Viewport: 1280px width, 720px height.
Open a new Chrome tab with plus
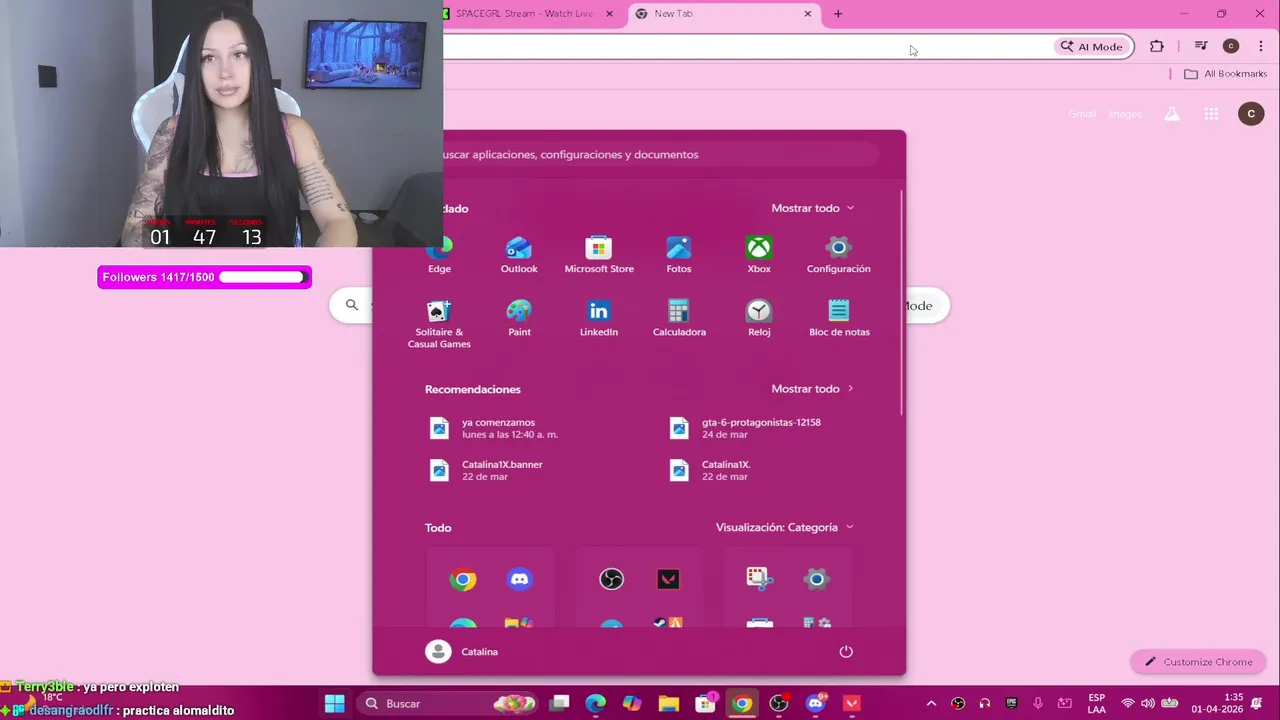pos(838,14)
